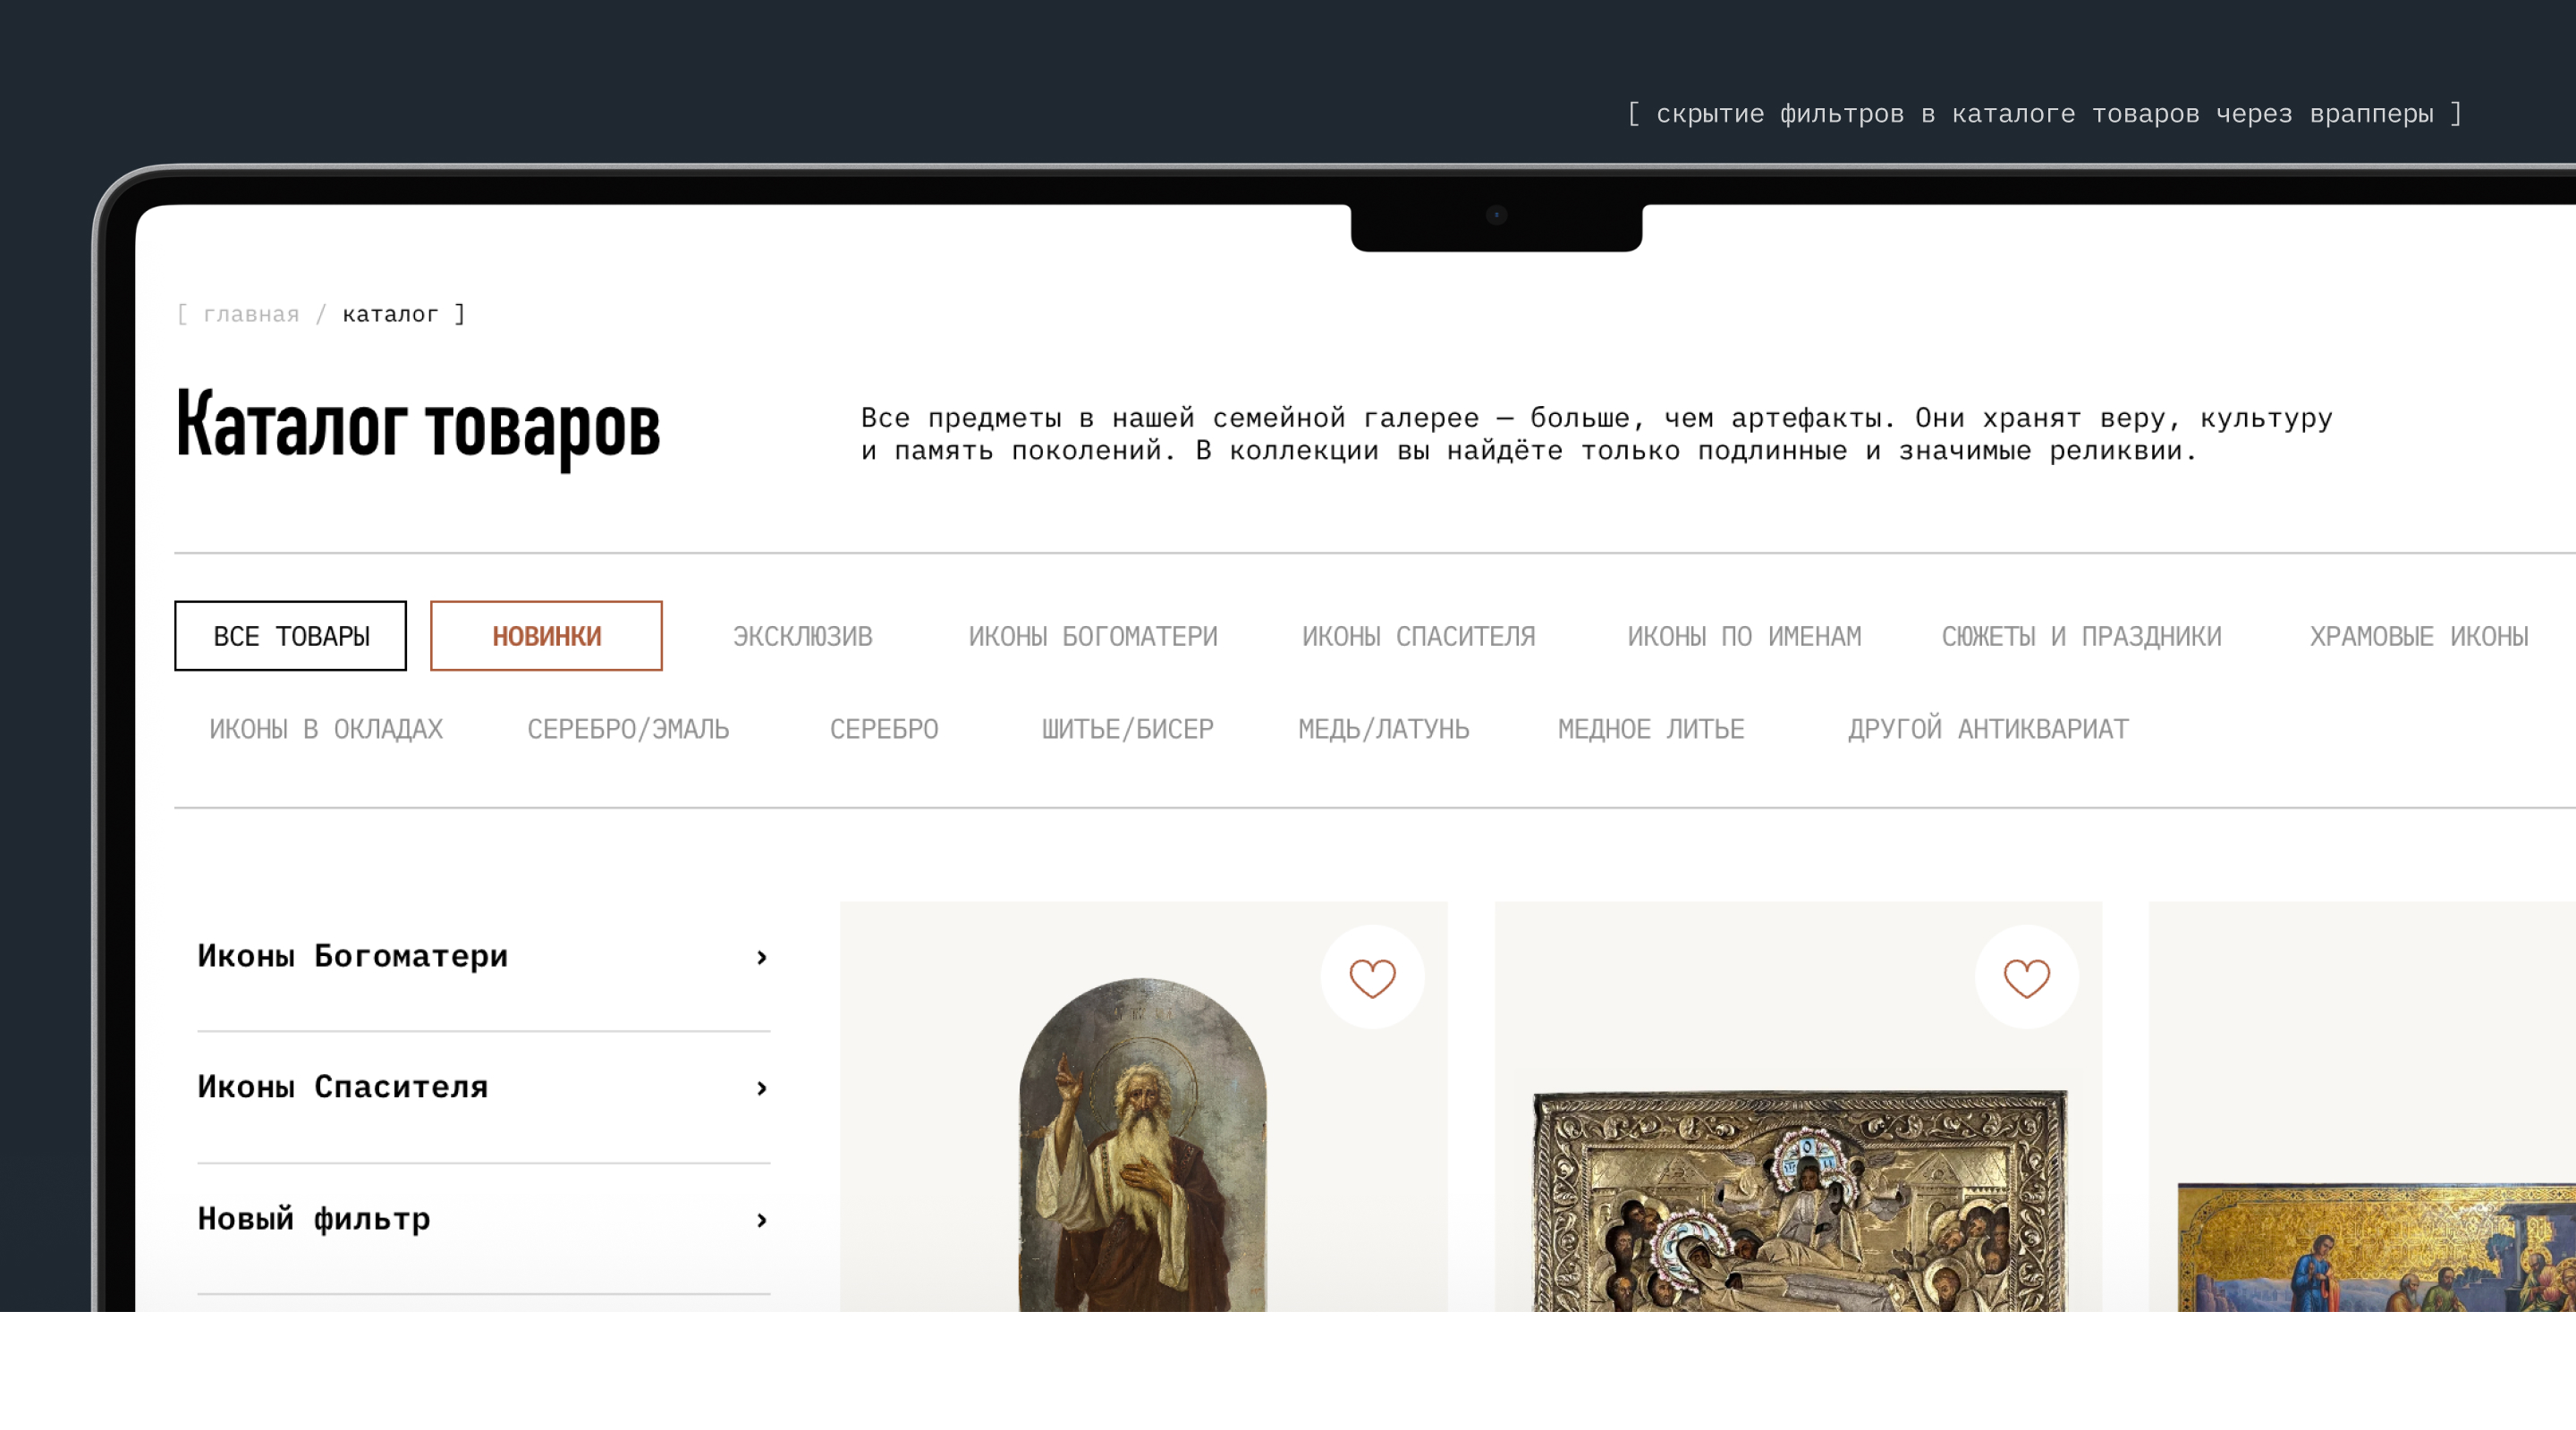The width and height of the screenshot is (2576, 1430).
Task: Expand the Иконы Богоматери filter chevron
Action: click(x=762, y=957)
